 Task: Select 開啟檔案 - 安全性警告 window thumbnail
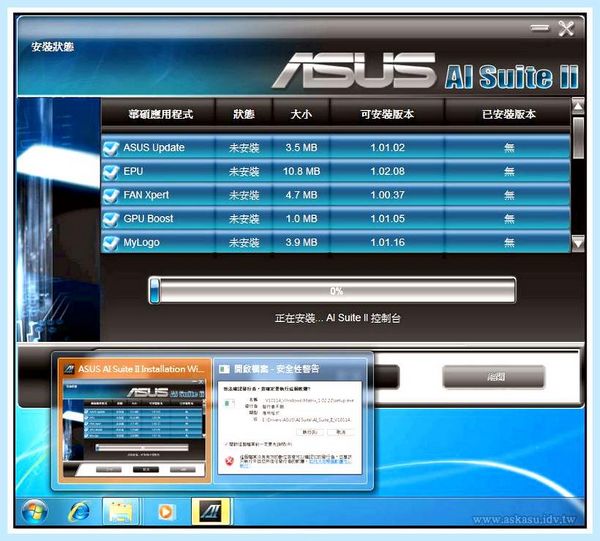pos(290,420)
